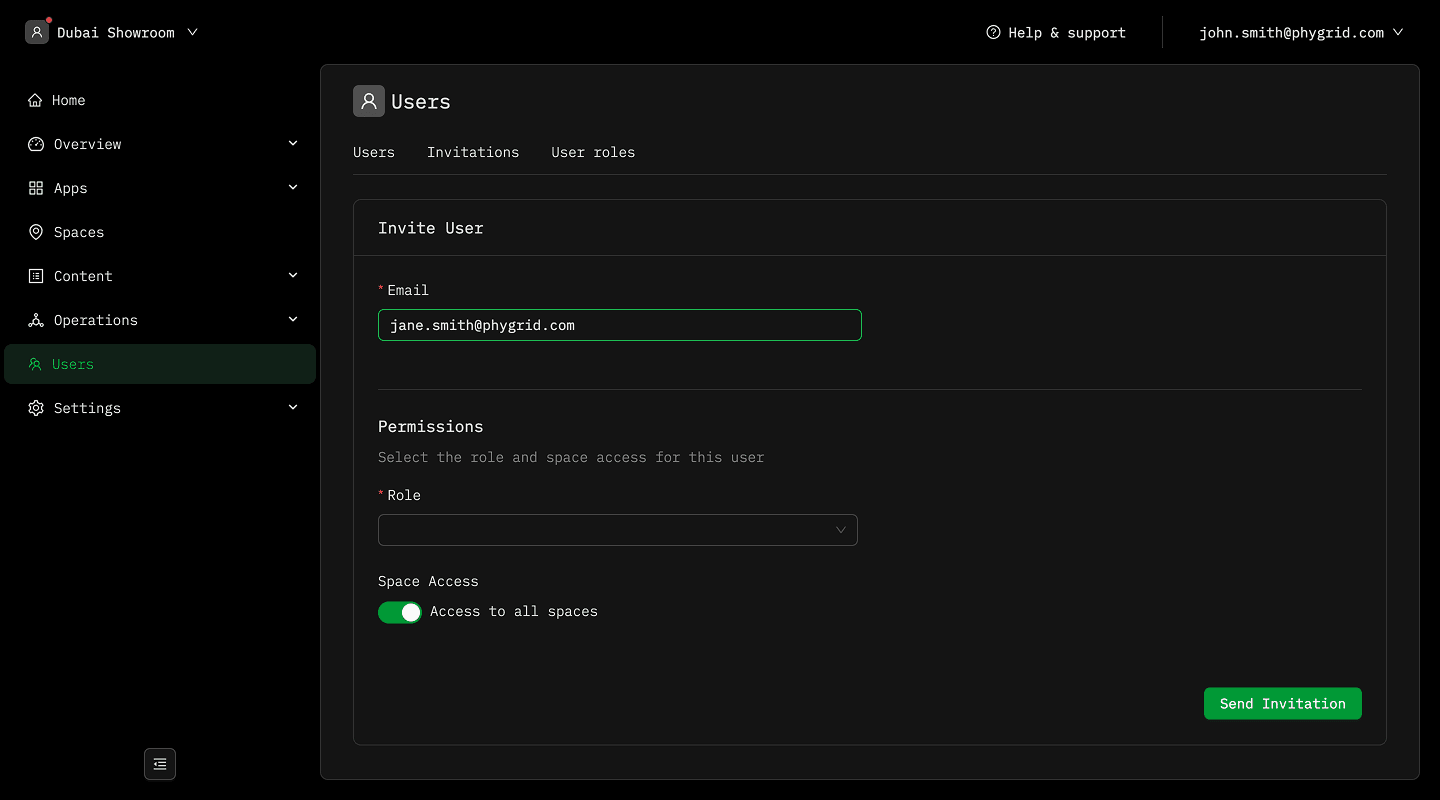Click the Settings gear icon

pyautogui.click(x=36, y=408)
